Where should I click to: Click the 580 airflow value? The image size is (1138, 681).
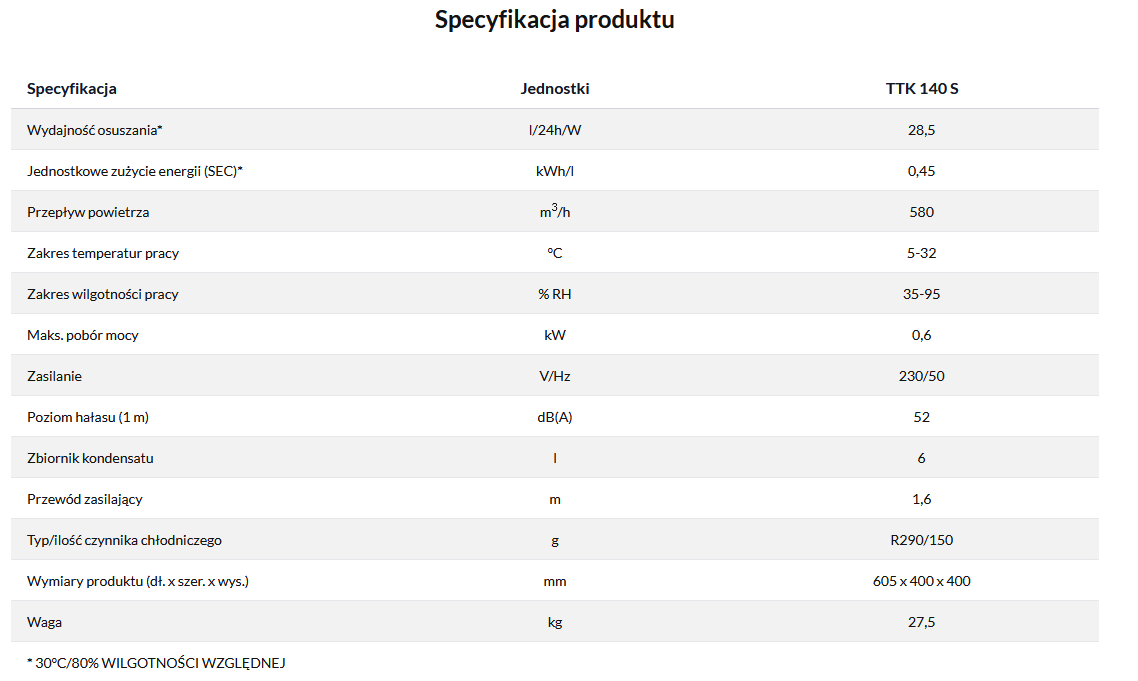coord(921,212)
